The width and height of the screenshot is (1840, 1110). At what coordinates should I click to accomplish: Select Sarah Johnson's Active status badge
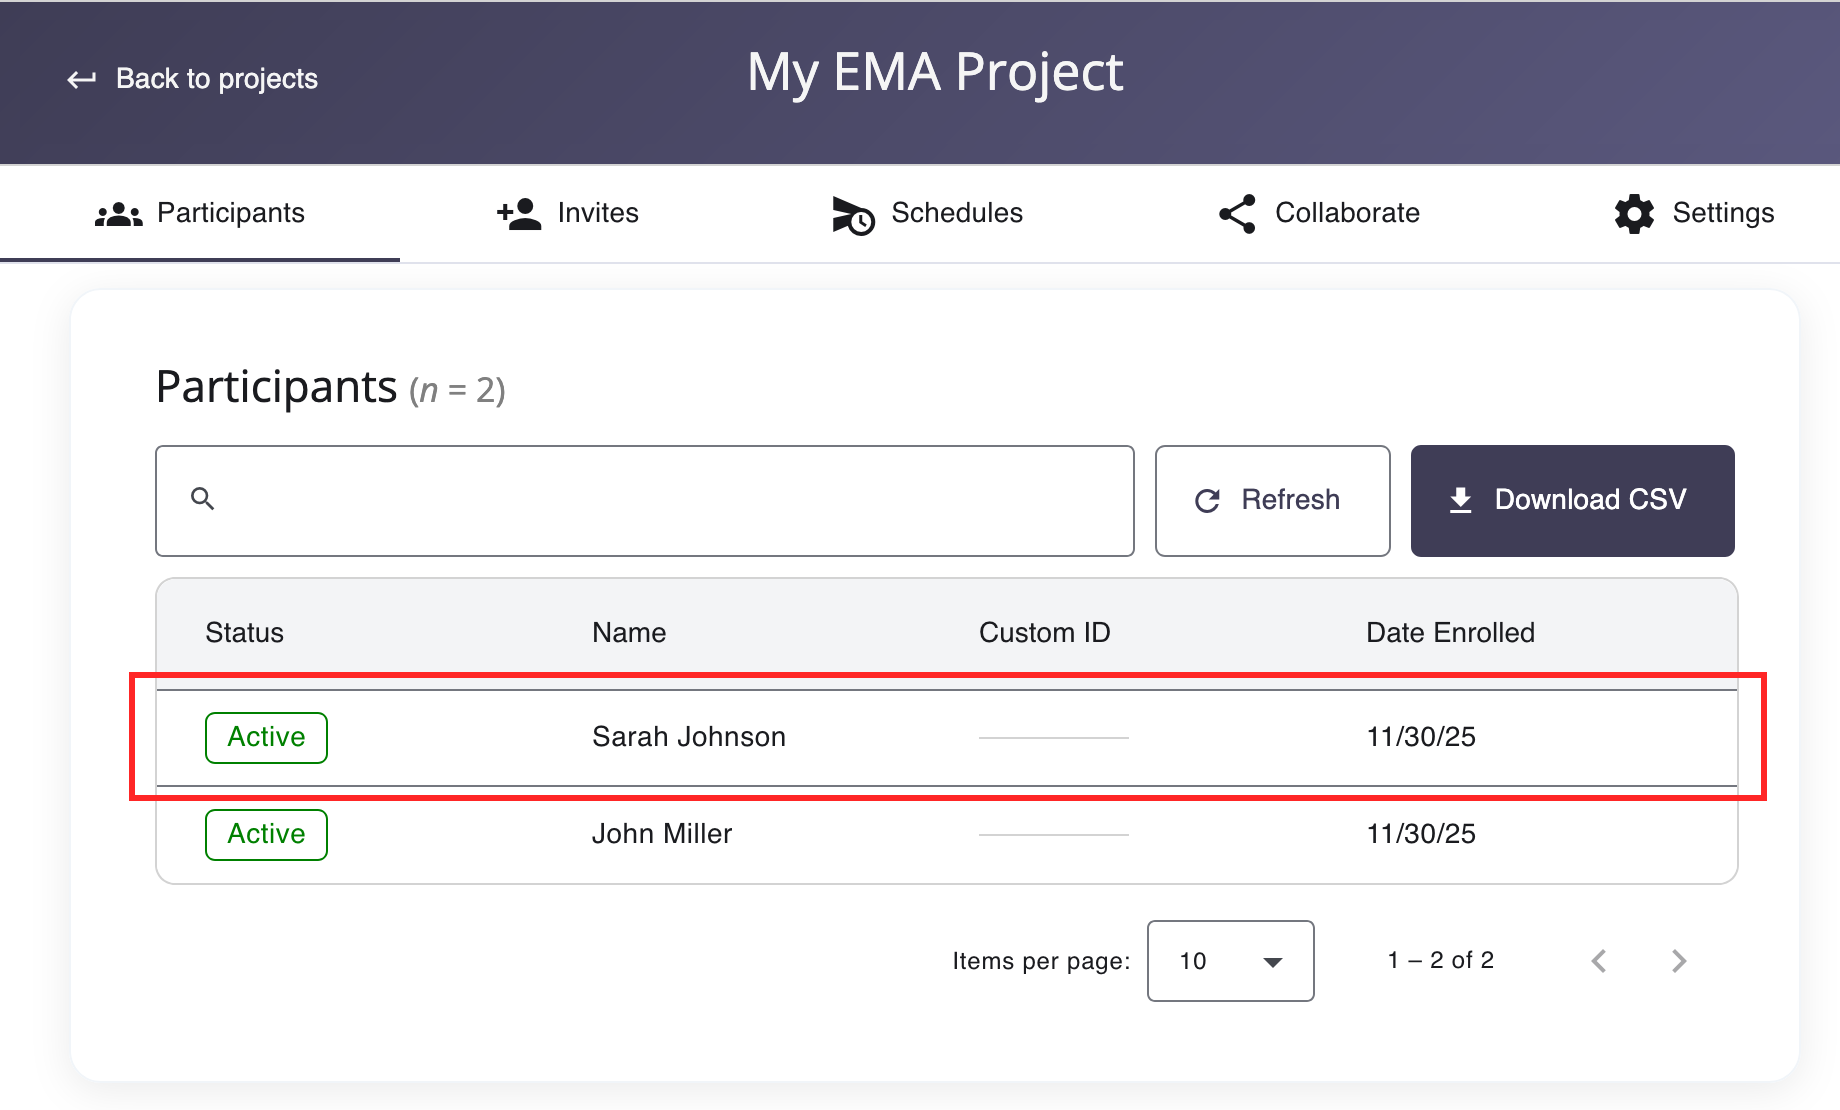266,738
